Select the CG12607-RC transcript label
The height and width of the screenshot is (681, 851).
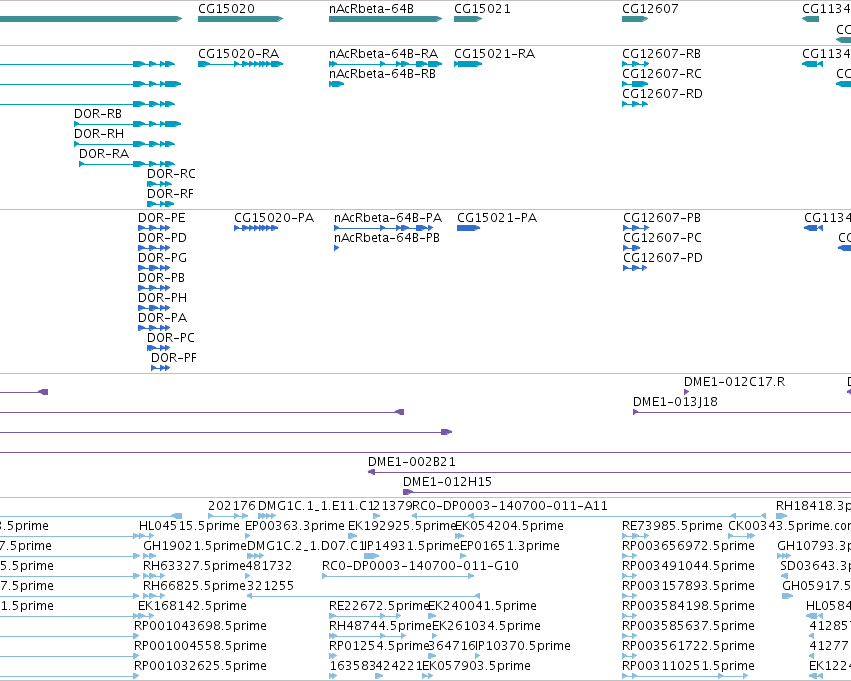662,74
